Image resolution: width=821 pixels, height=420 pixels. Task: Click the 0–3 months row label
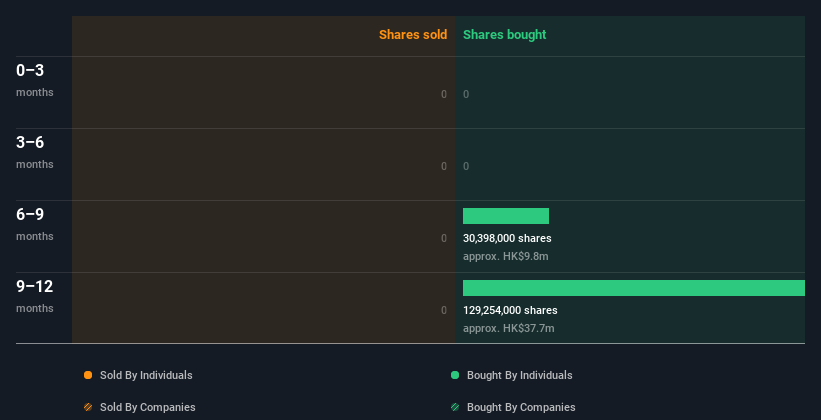35,80
